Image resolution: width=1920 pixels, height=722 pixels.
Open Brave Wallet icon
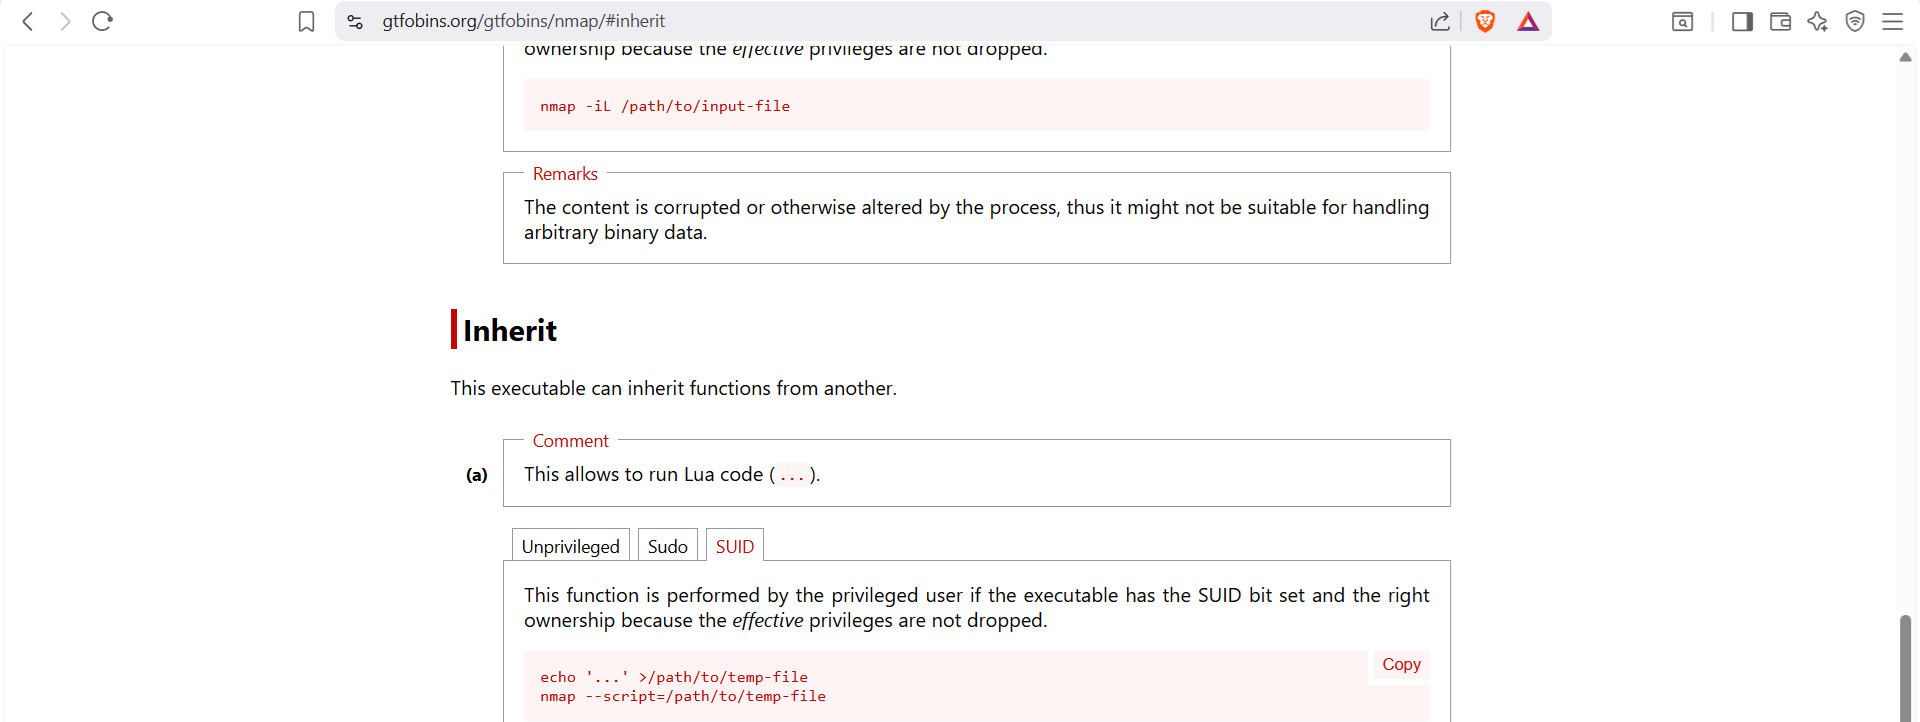tap(1780, 21)
